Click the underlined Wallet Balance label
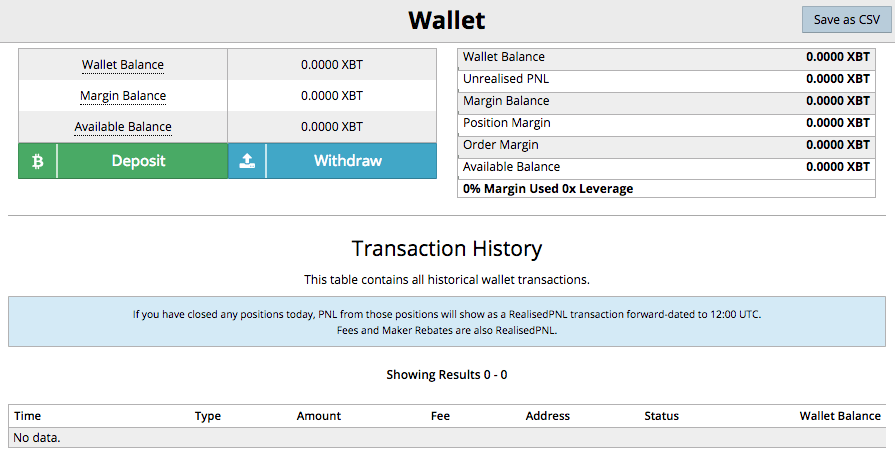Screen dimensions: 895x451 tap(123, 65)
